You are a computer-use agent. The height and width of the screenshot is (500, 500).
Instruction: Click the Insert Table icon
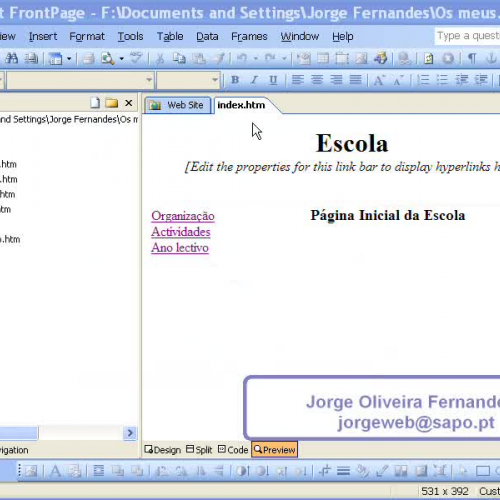[323, 59]
